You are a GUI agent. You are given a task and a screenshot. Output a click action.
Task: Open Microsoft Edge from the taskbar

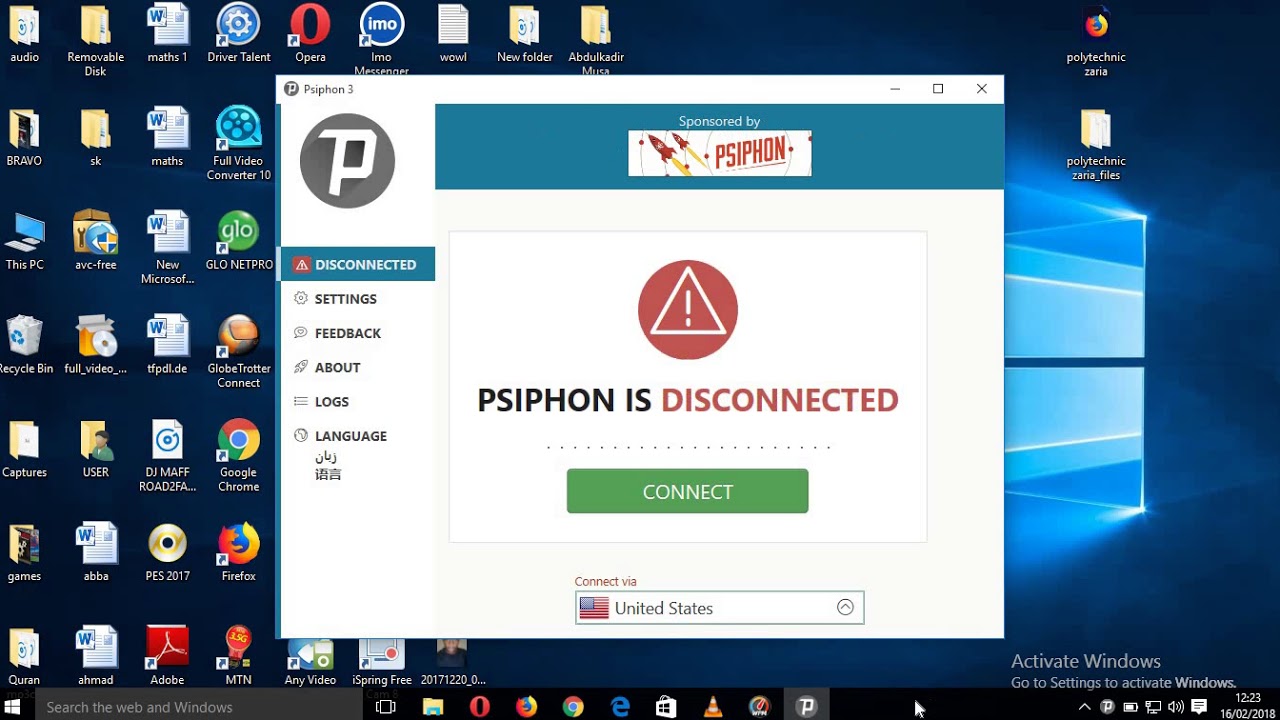(x=620, y=707)
